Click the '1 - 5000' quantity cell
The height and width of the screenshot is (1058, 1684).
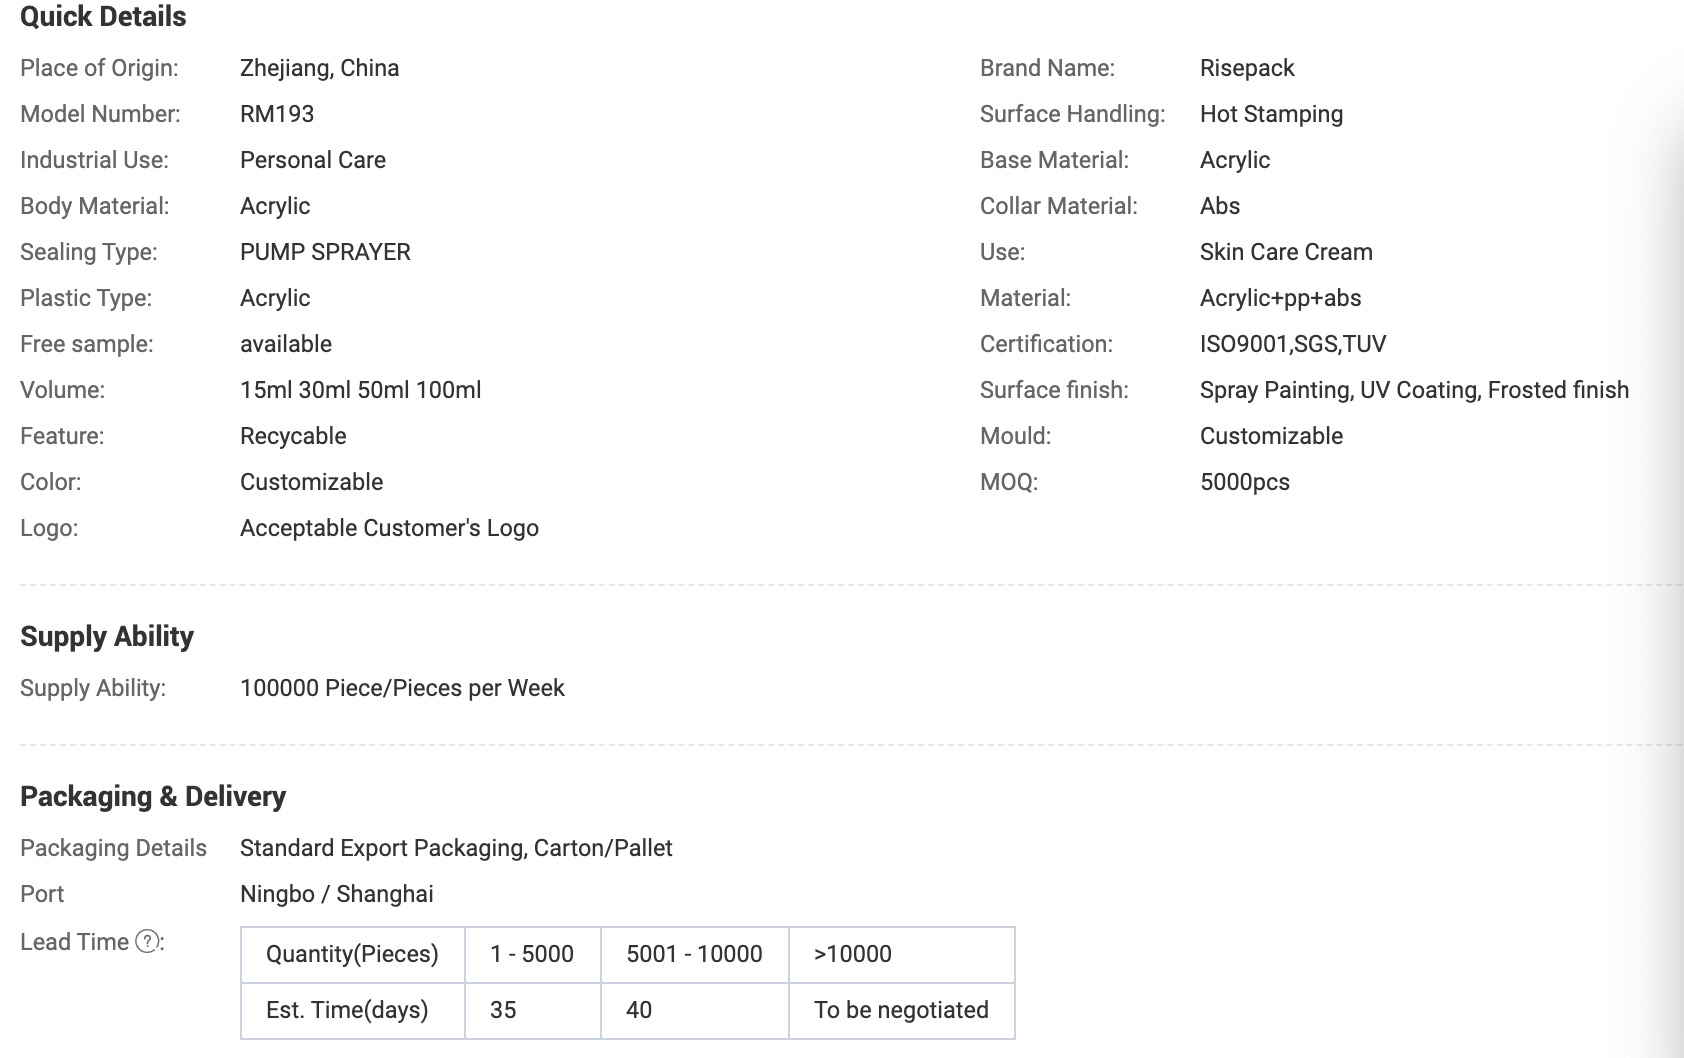pos(533,954)
